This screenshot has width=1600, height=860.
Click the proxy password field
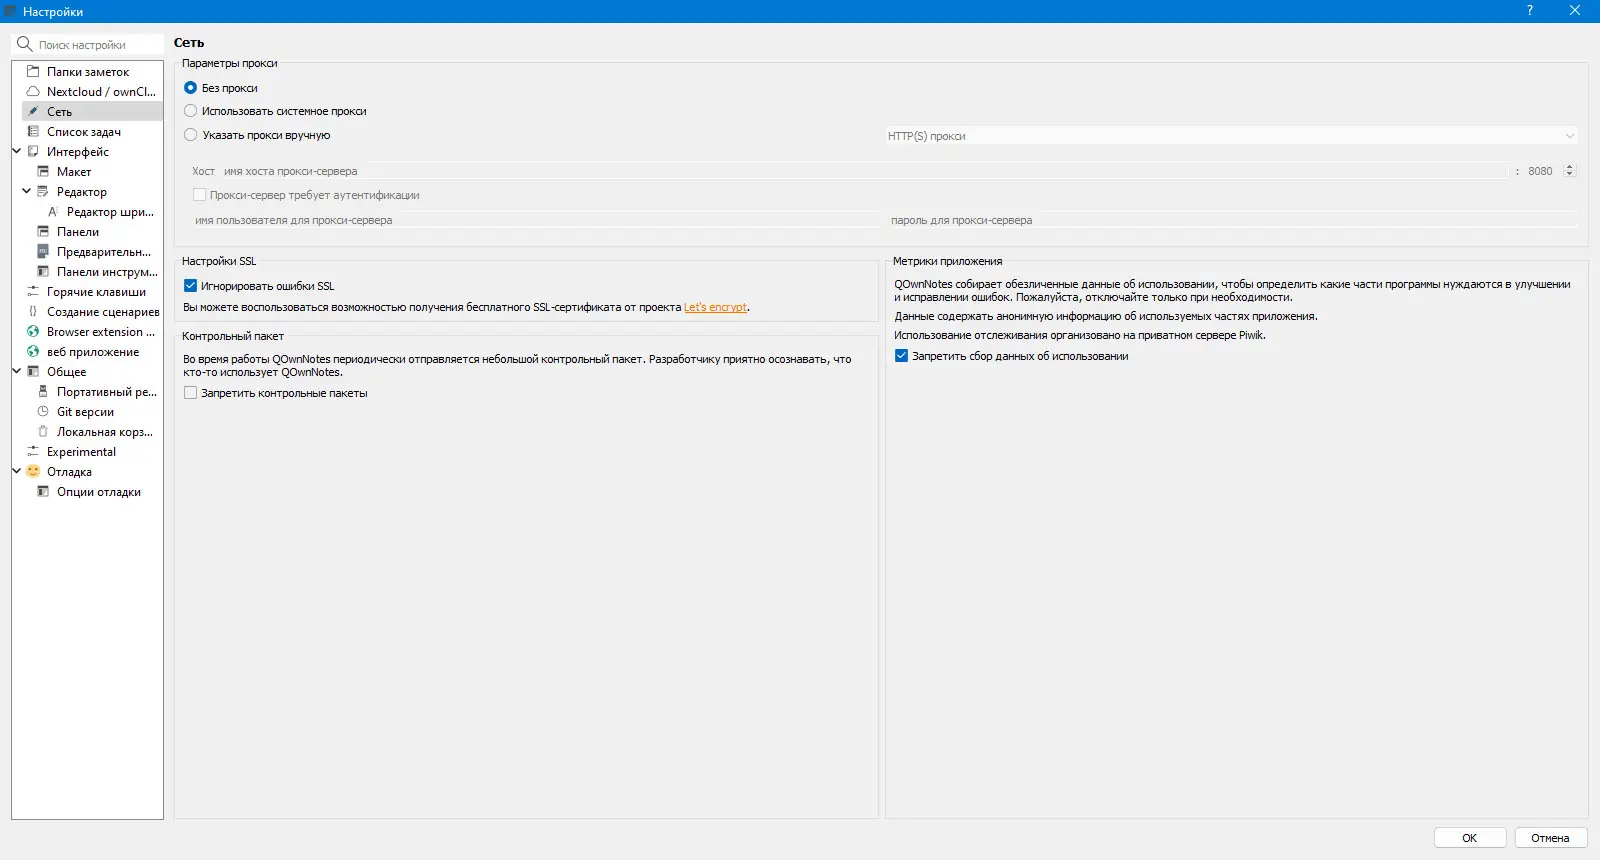pyautogui.click(x=1232, y=220)
